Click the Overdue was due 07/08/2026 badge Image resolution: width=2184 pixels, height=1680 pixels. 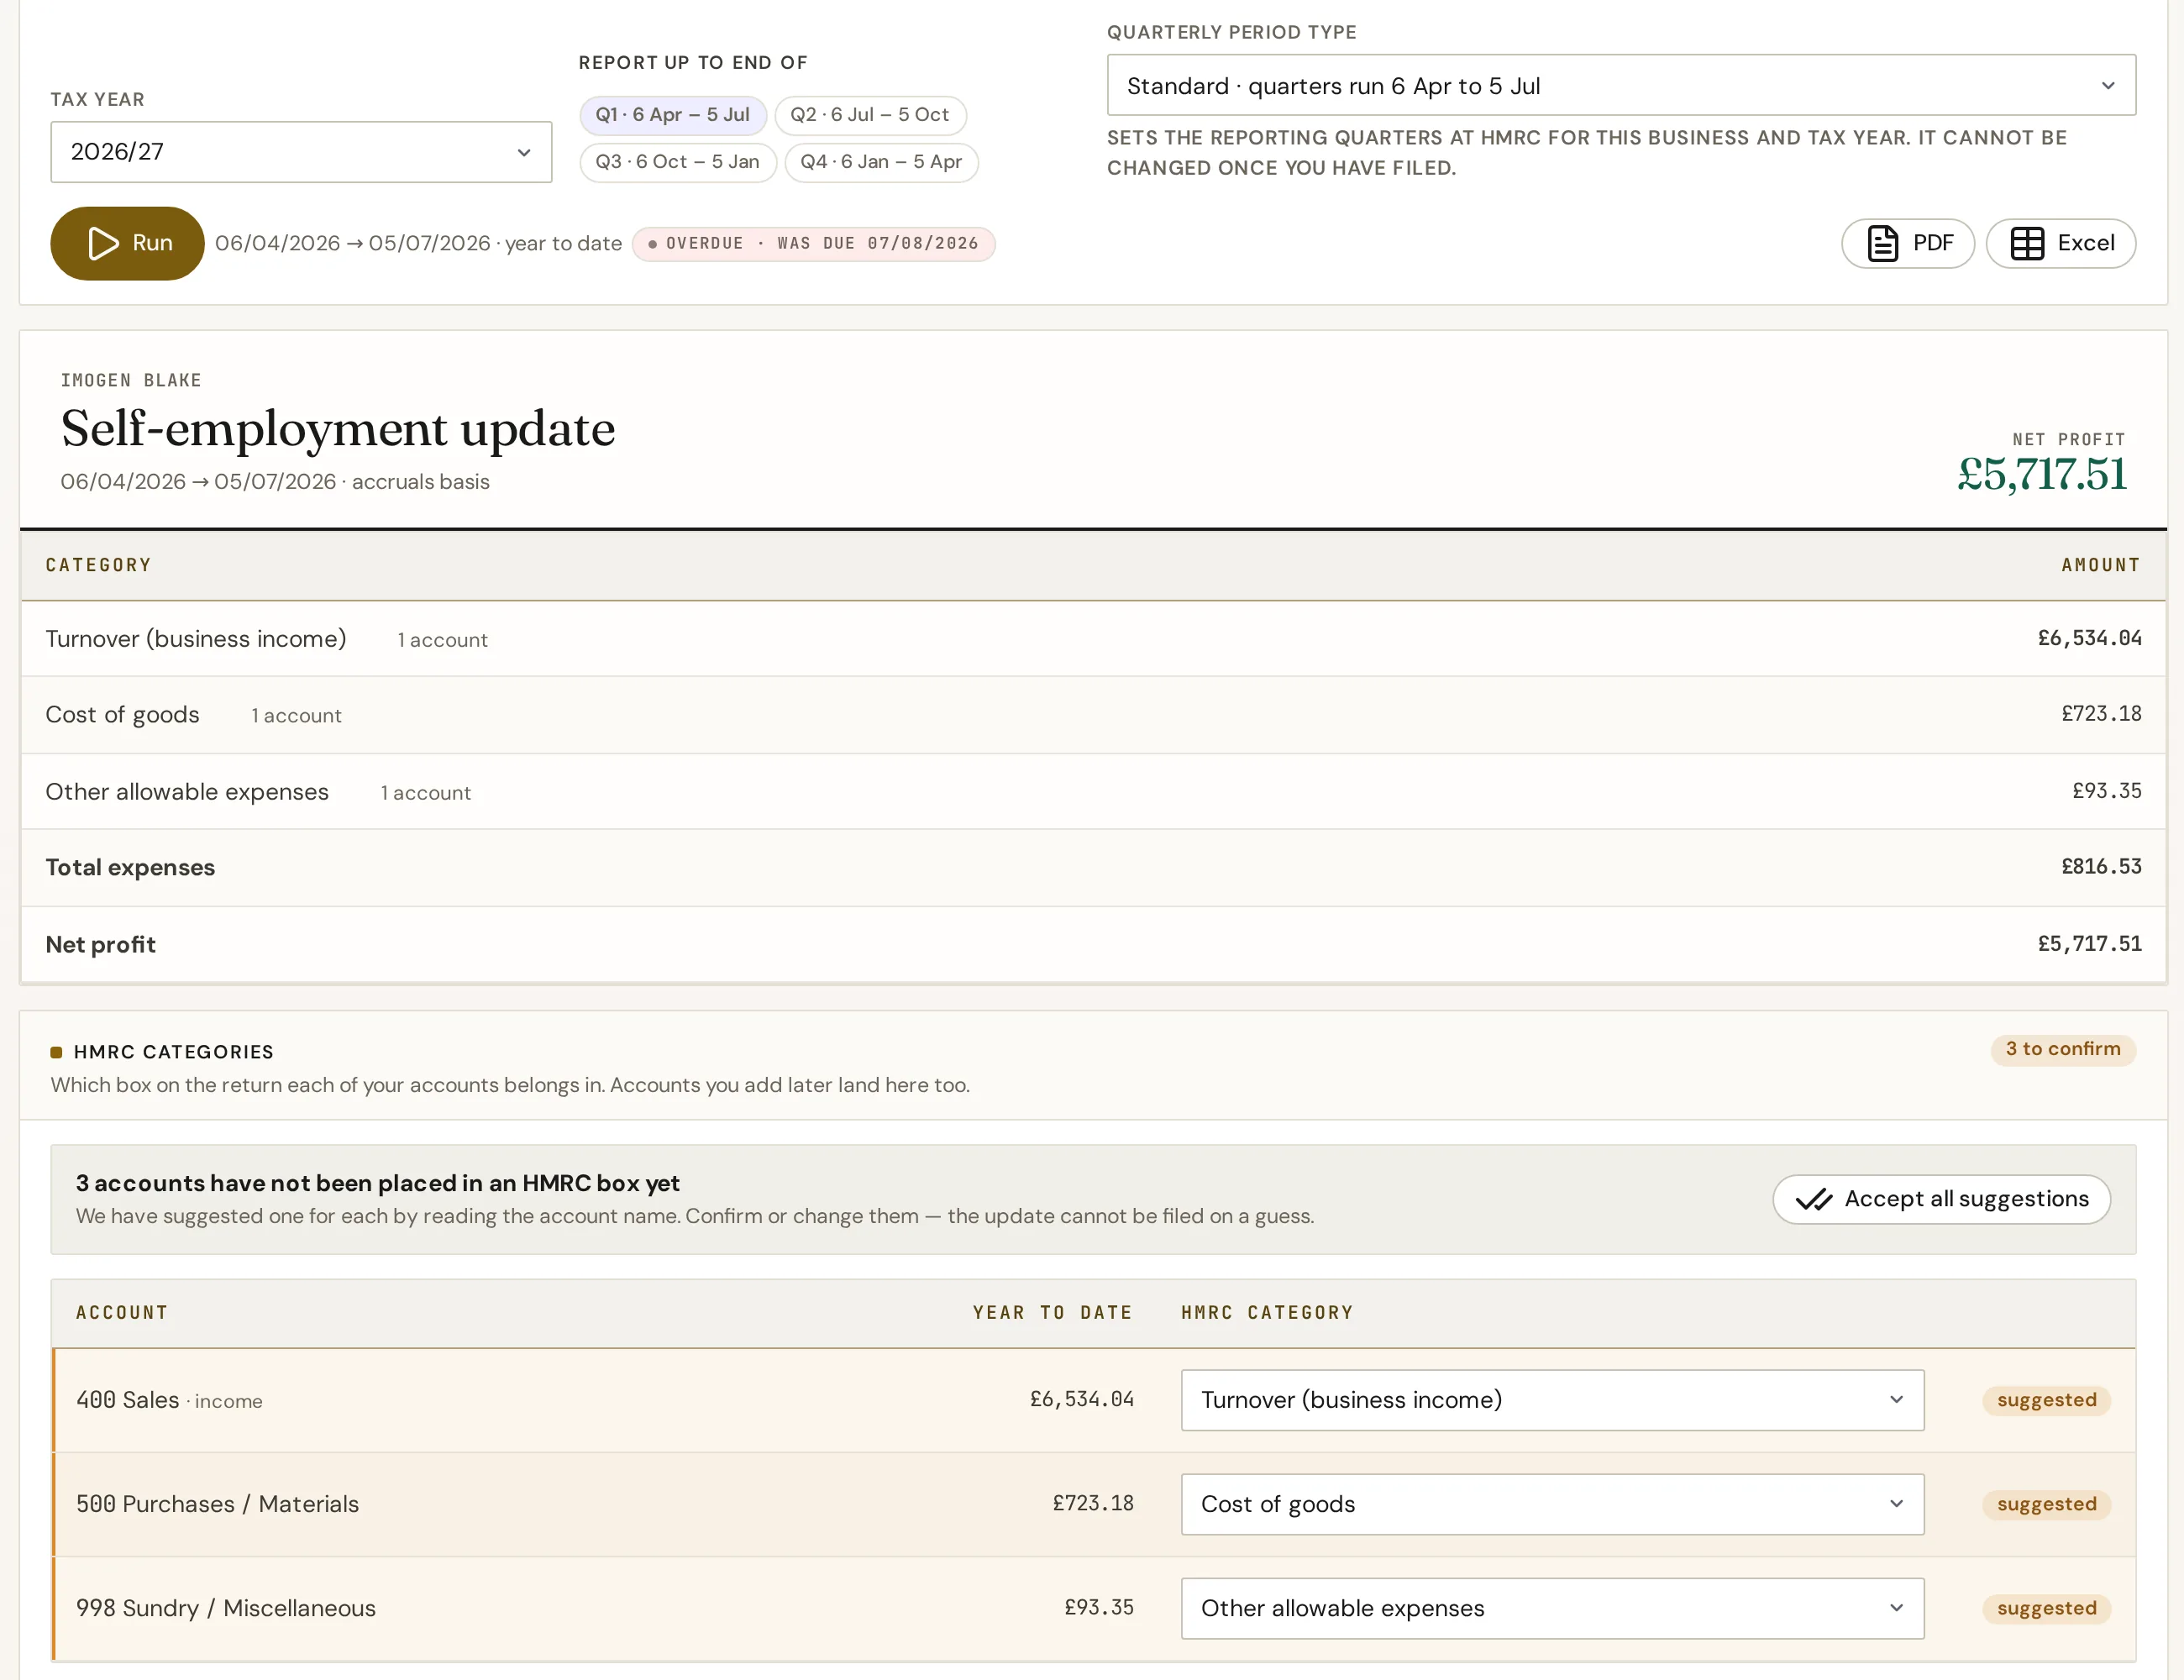(x=813, y=244)
